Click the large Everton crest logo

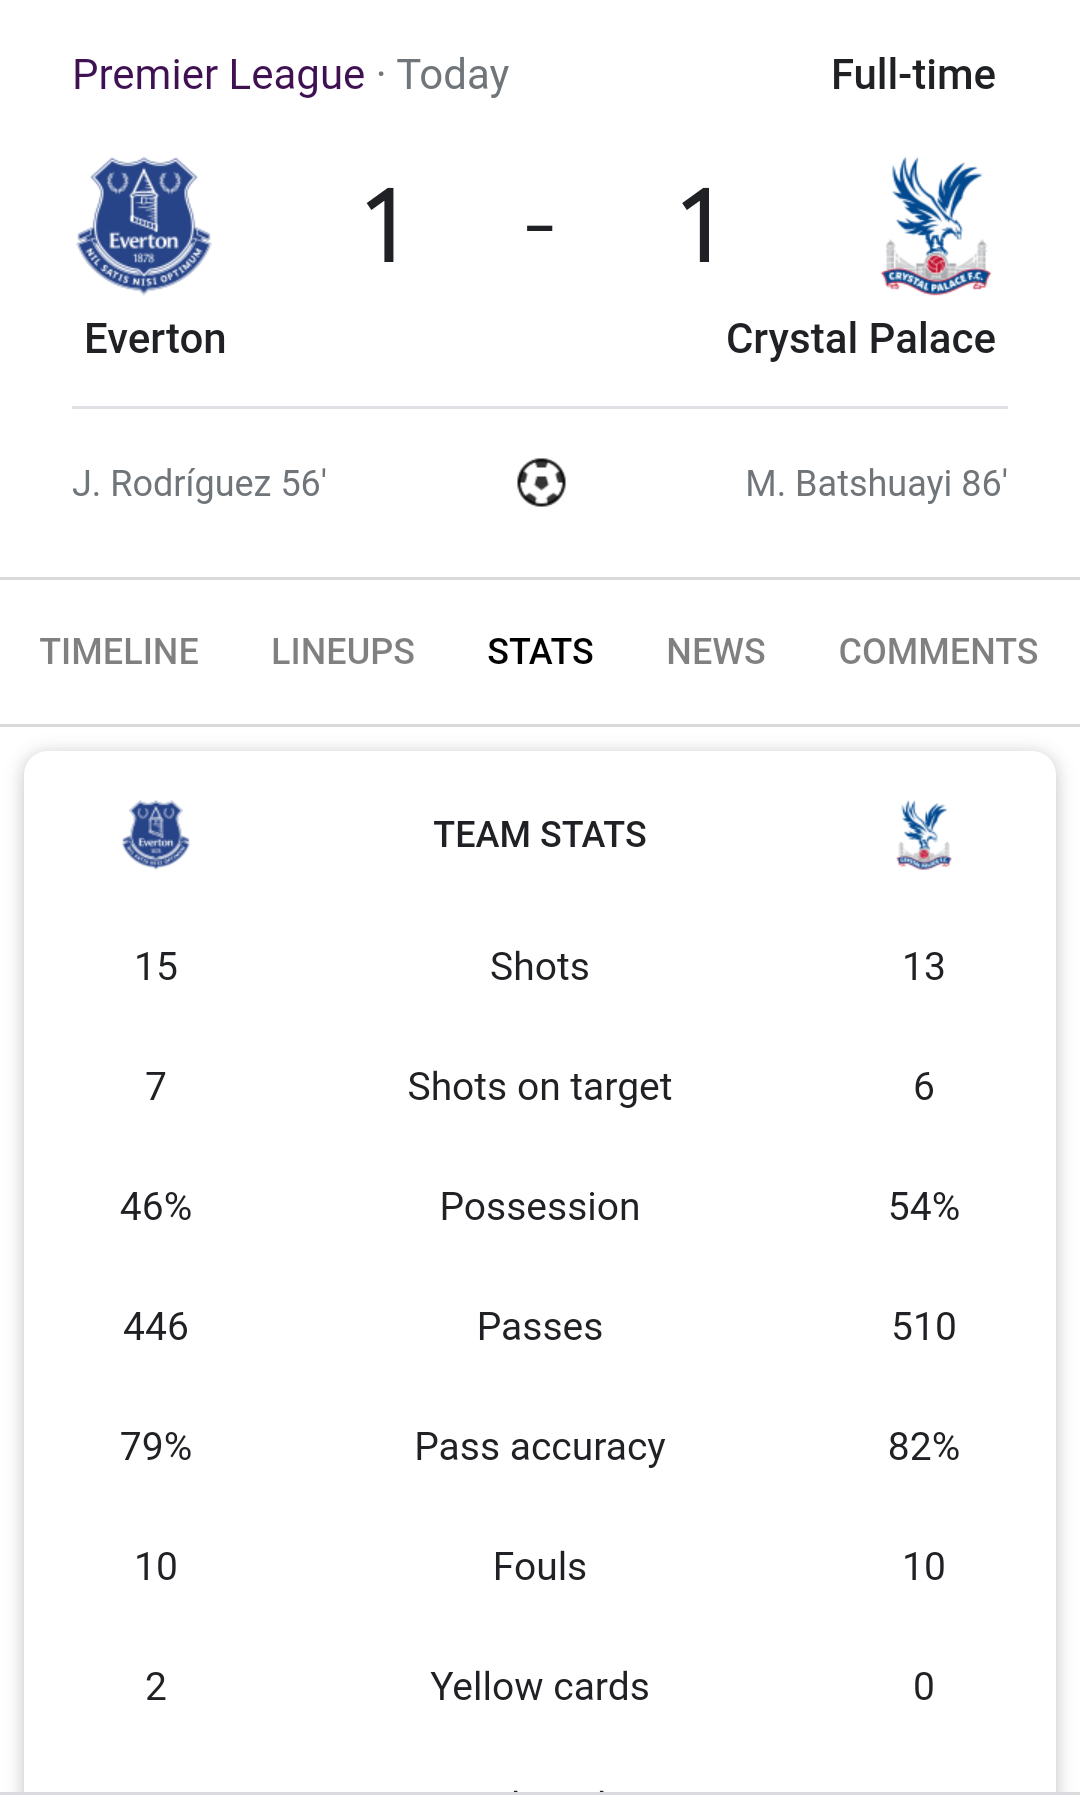point(144,225)
